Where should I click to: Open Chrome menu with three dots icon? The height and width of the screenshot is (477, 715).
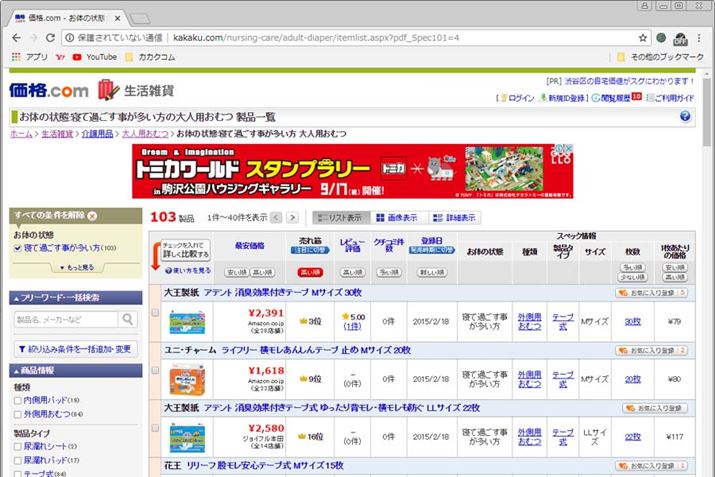coord(699,38)
